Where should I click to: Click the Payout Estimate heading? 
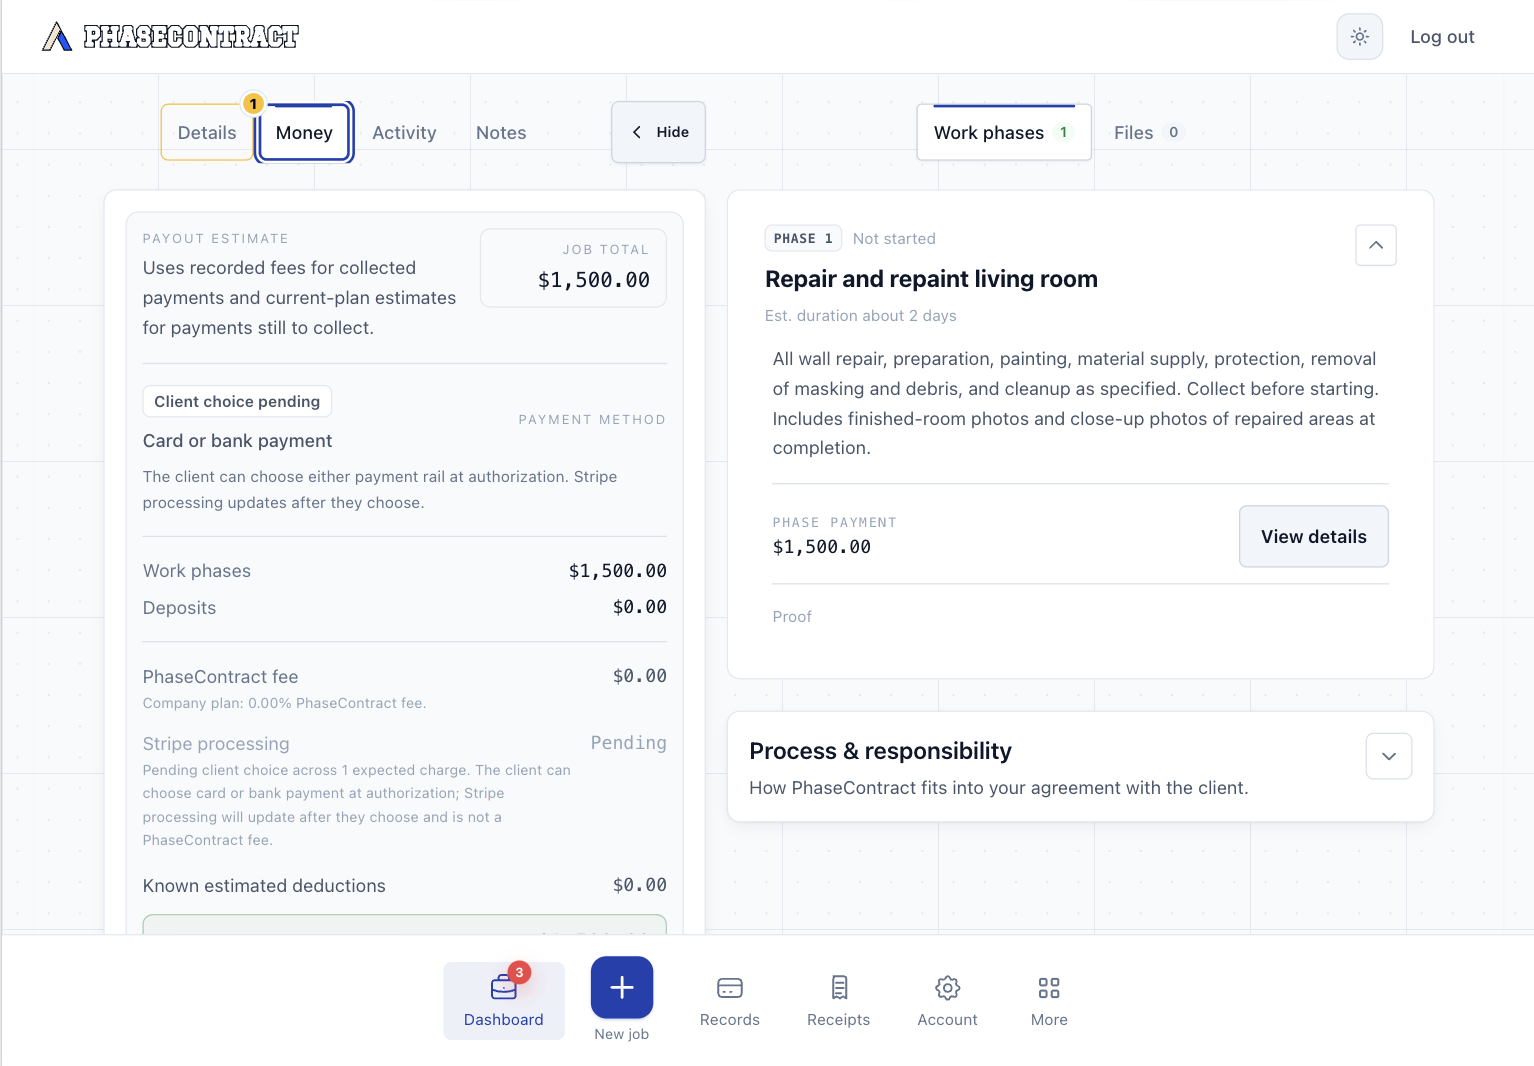tap(215, 239)
